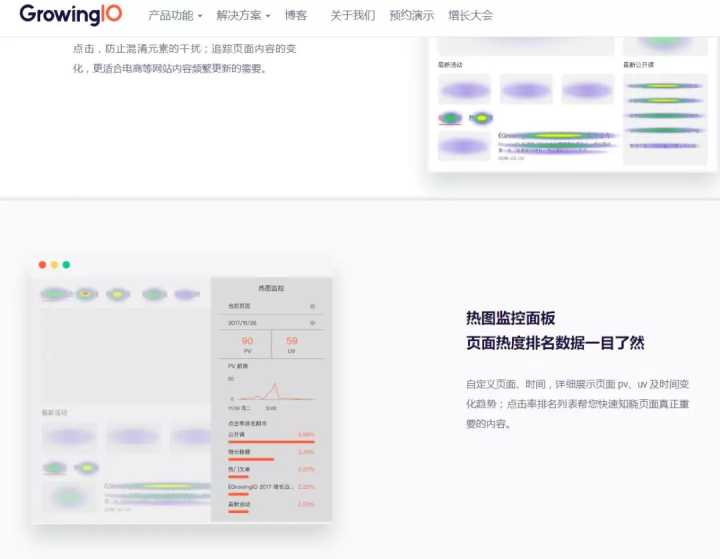Click the 热图监控面板 heading

(x=510, y=318)
